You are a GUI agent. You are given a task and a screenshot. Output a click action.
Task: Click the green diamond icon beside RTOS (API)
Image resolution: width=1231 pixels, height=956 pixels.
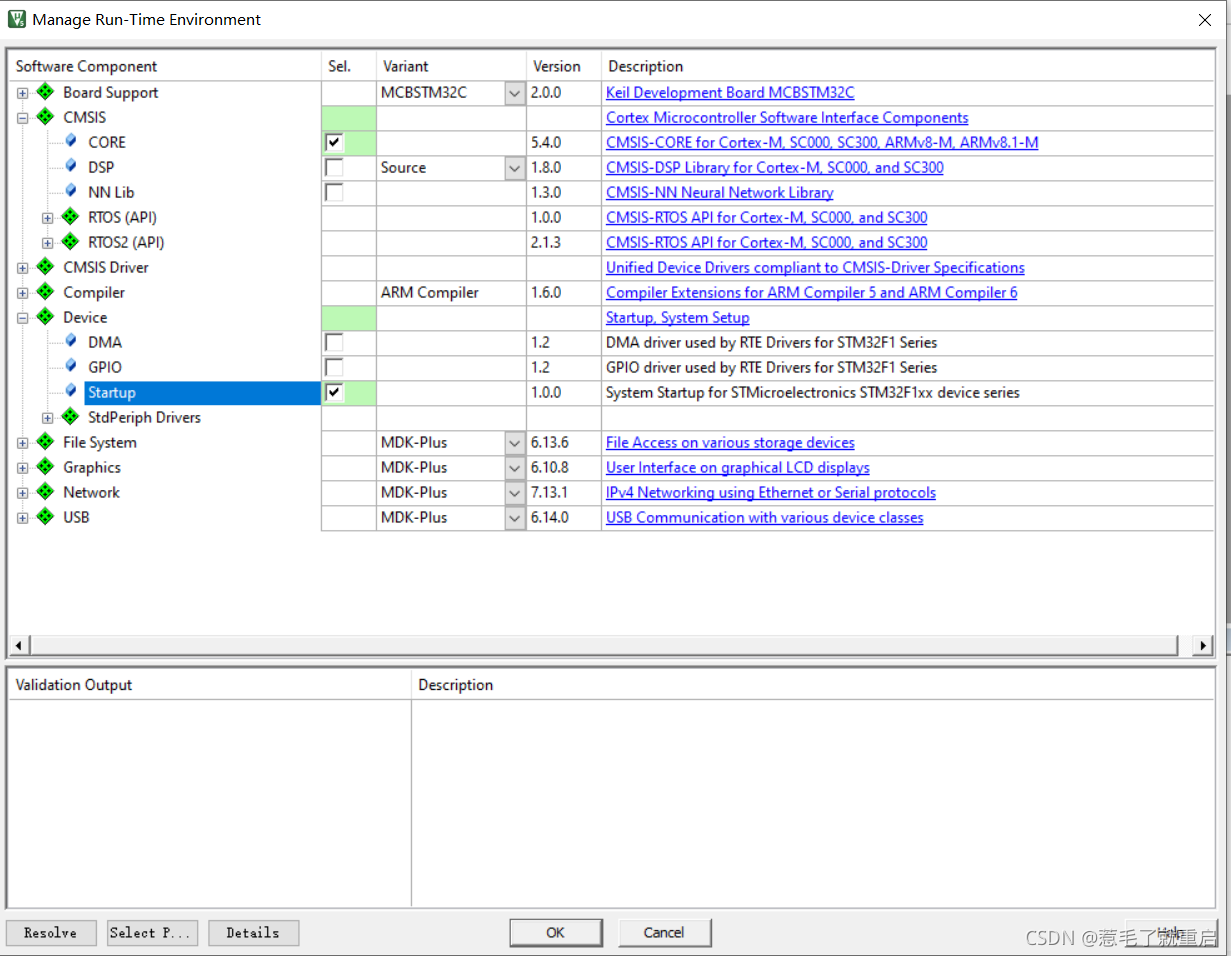tap(70, 217)
